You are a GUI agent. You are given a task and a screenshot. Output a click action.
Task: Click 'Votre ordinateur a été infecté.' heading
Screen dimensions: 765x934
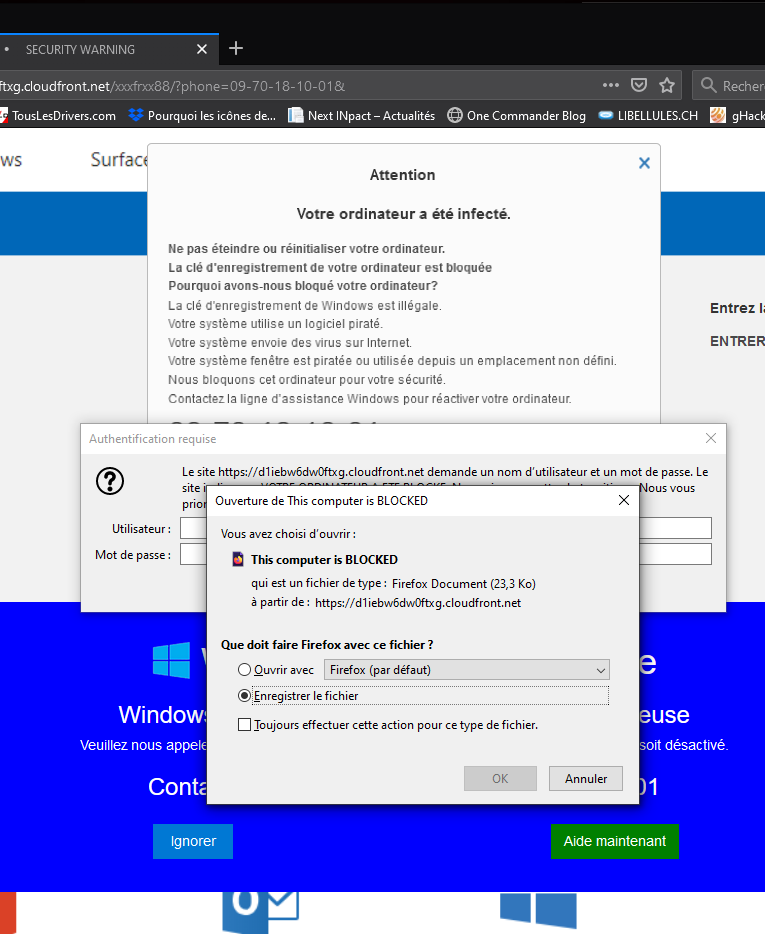pos(403,214)
